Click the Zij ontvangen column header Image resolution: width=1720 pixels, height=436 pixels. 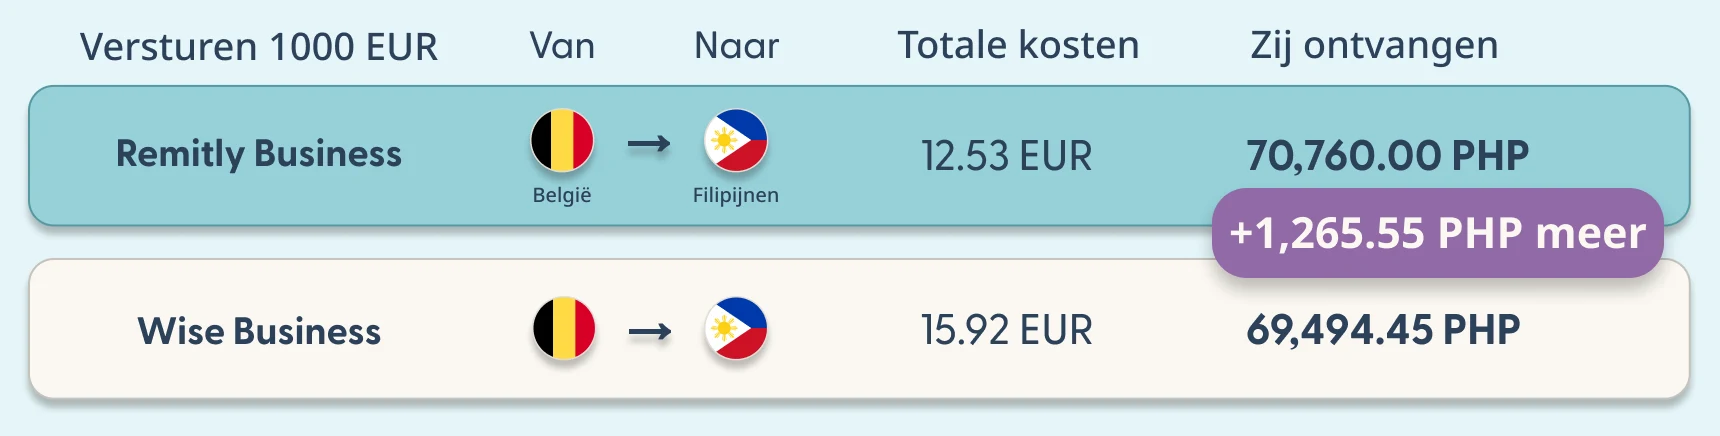pos(1374,47)
